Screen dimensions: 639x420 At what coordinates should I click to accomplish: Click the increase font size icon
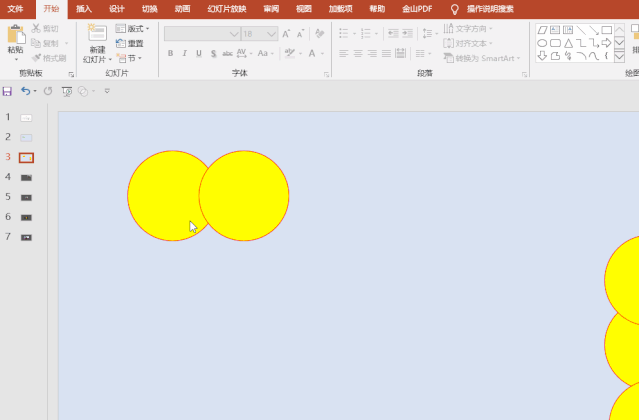coord(286,34)
